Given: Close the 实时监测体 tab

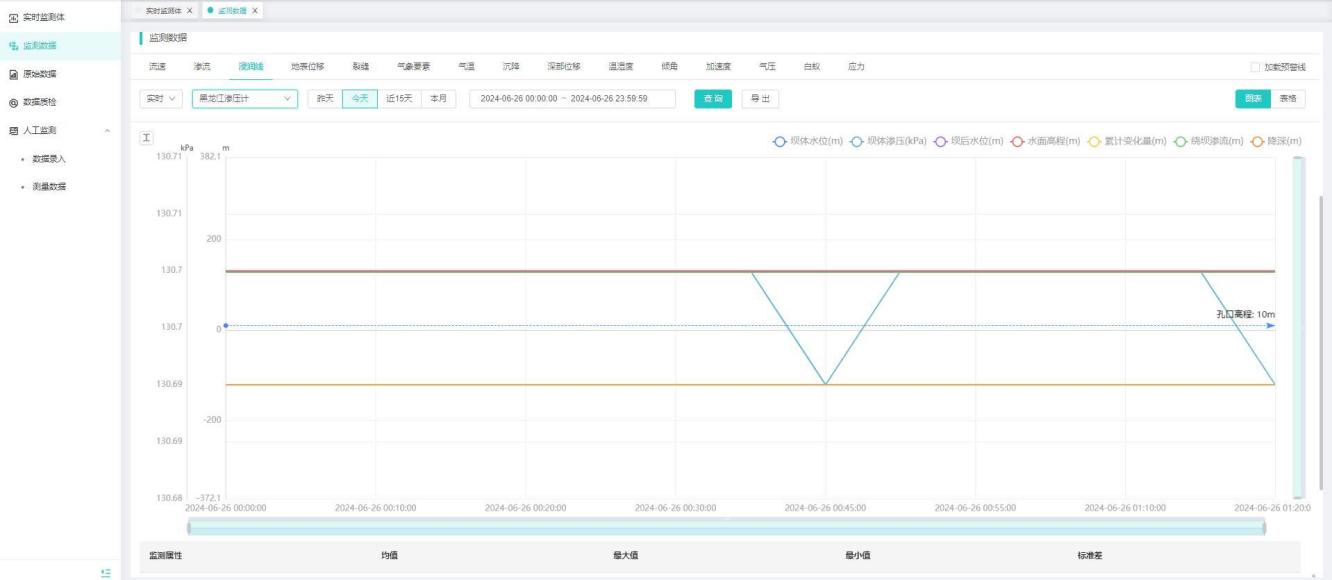Looking at the screenshot, I should click(190, 10).
